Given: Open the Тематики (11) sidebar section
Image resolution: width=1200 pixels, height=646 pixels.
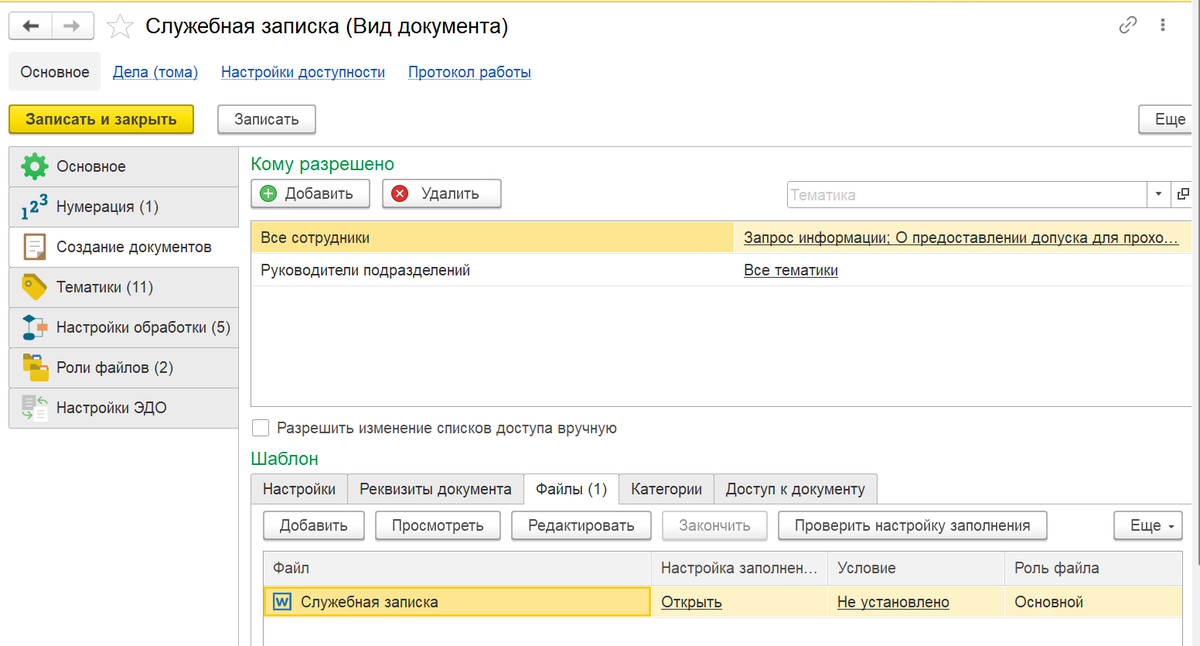Looking at the screenshot, I should (123, 287).
